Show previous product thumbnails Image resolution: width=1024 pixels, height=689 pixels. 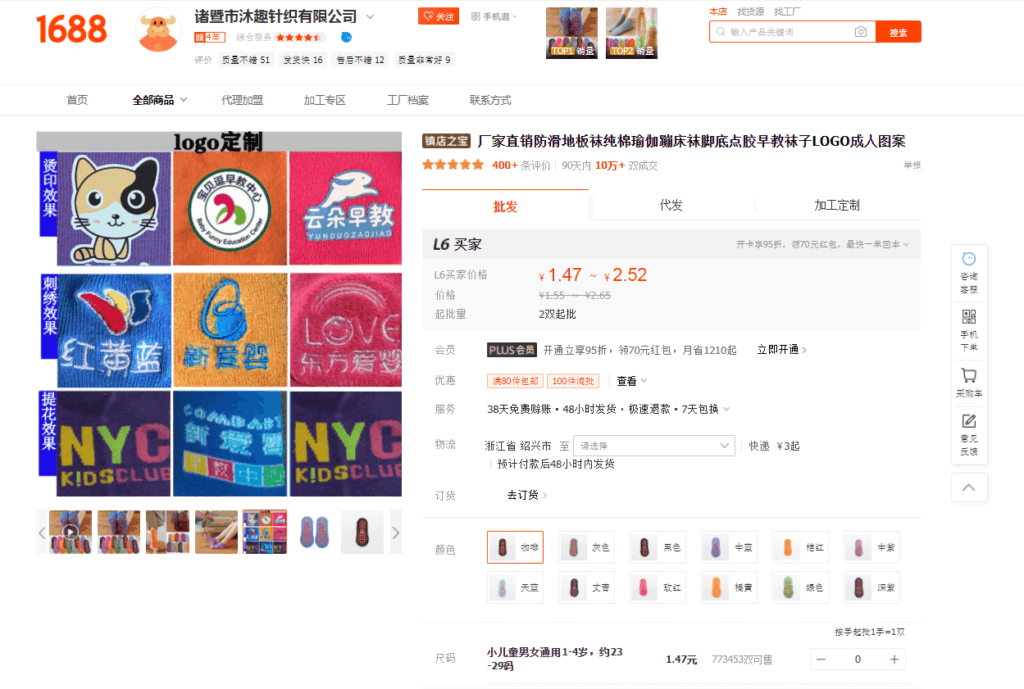[x=42, y=533]
